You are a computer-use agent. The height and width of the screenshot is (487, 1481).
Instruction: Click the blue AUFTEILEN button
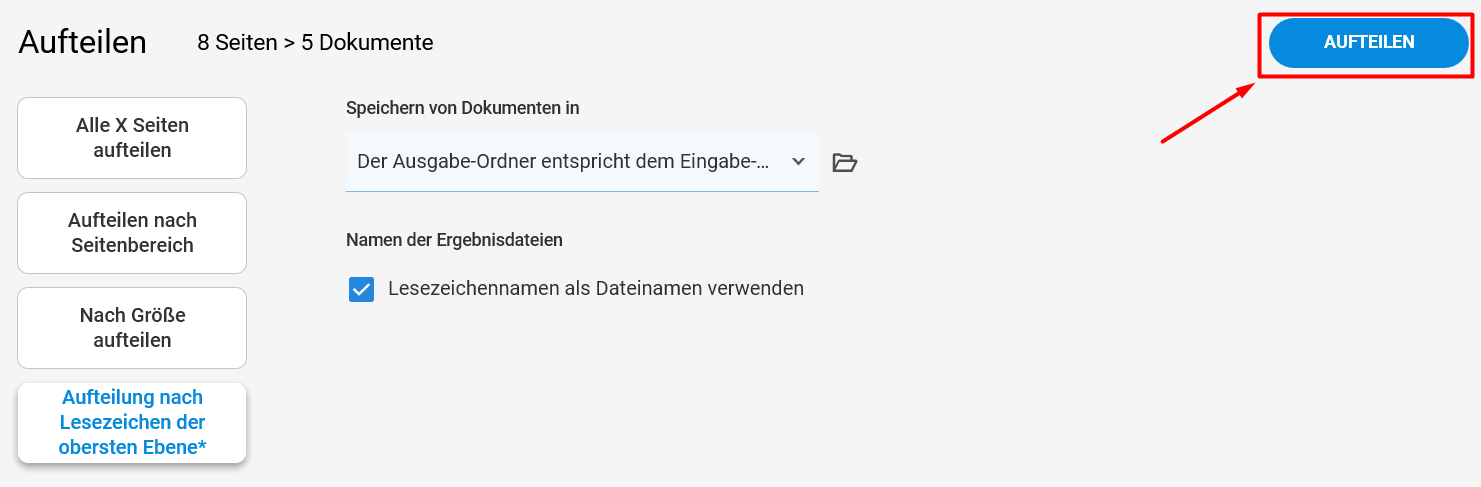(1368, 43)
